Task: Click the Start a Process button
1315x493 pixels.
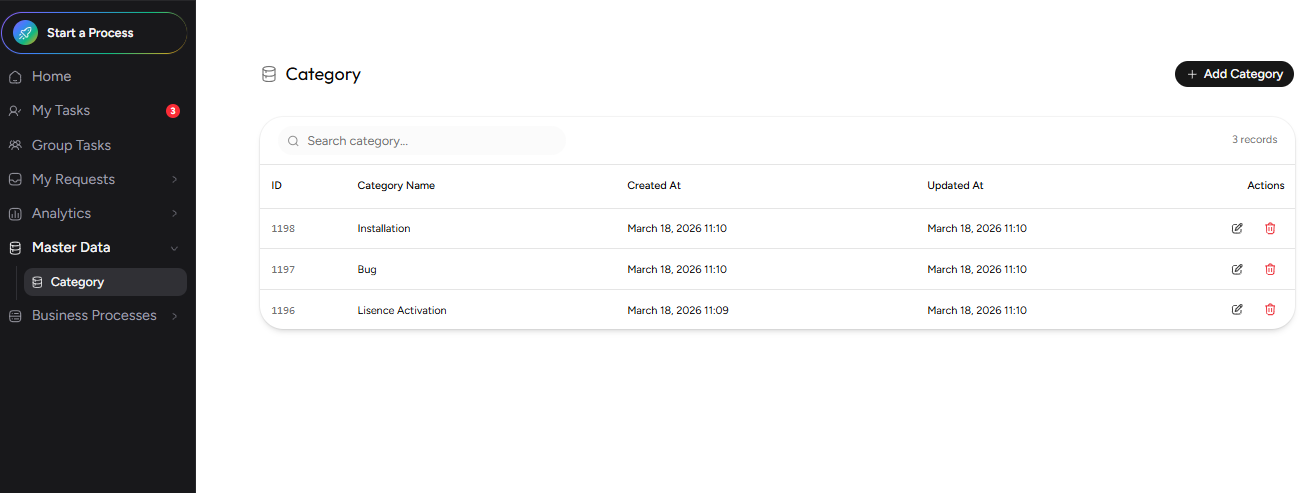Action: 93,33
